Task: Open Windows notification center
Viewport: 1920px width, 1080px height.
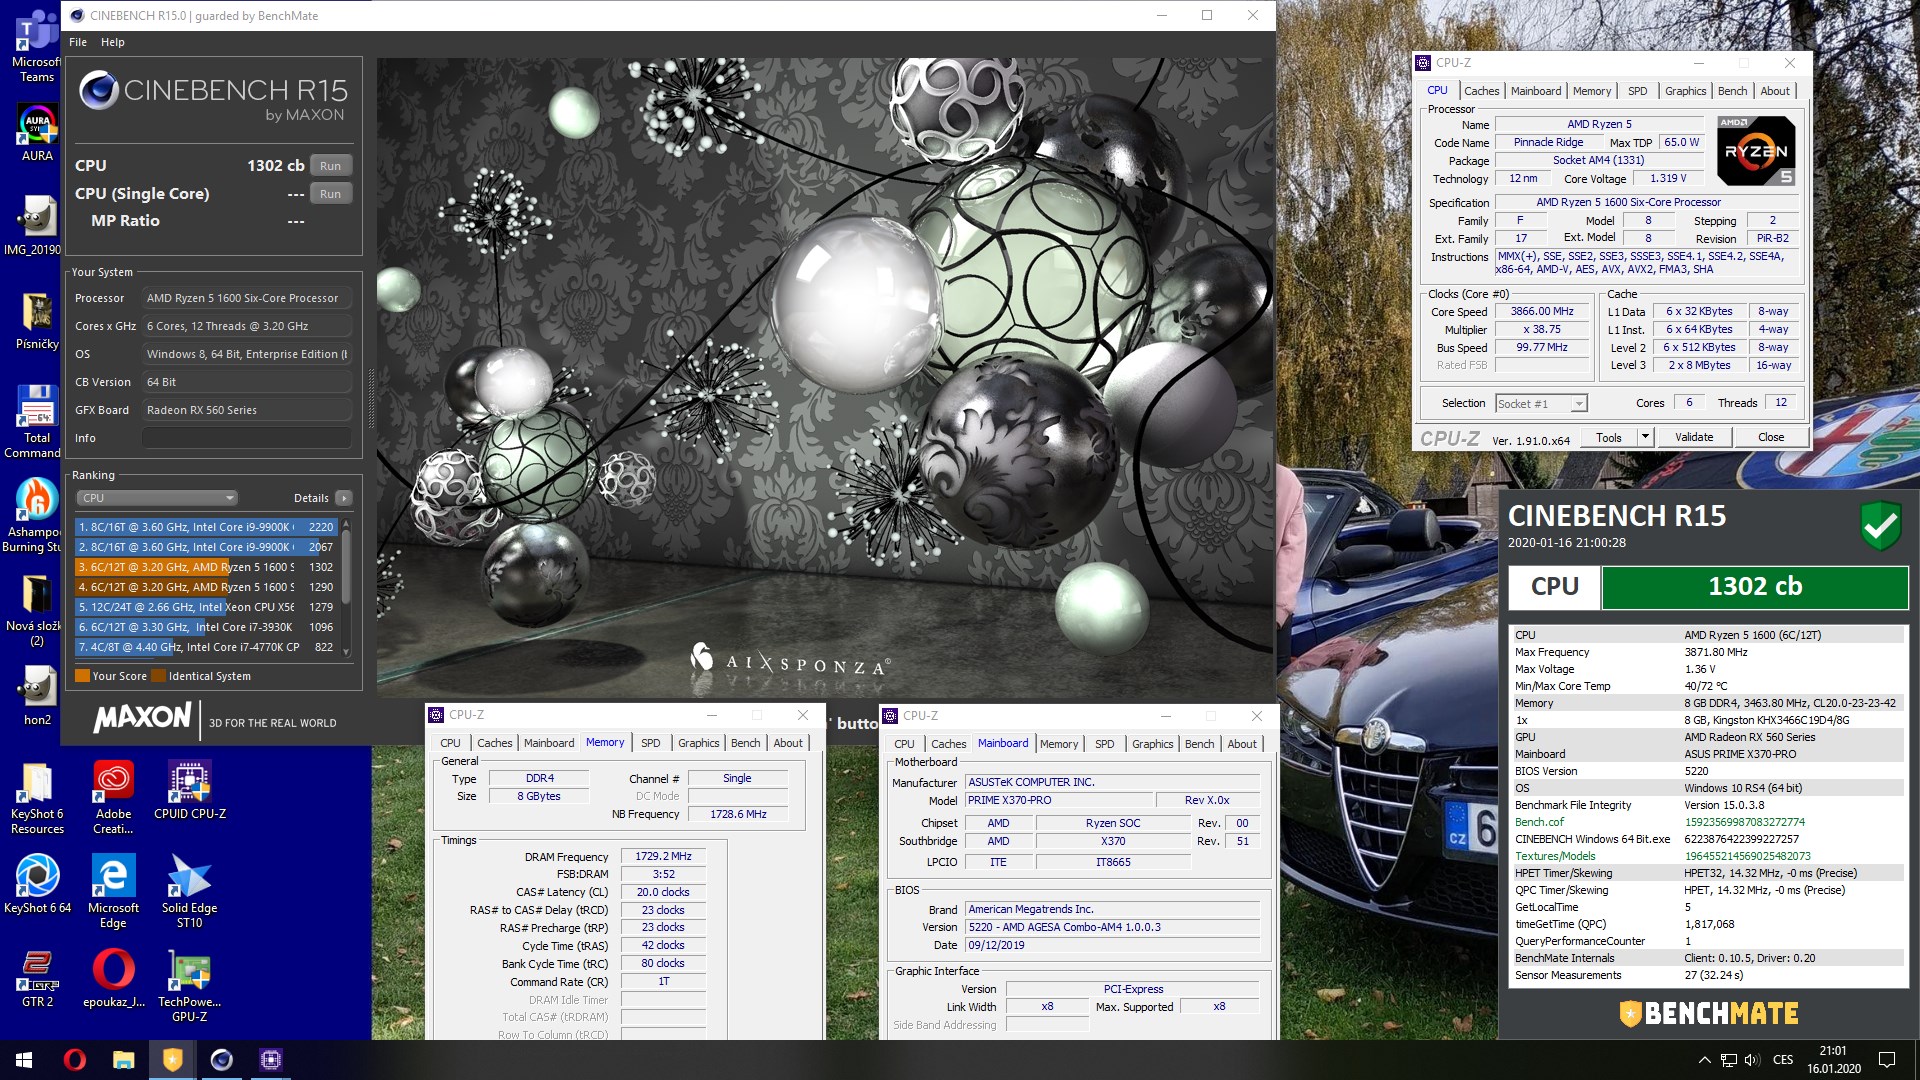Action: click(x=1887, y=1060)
